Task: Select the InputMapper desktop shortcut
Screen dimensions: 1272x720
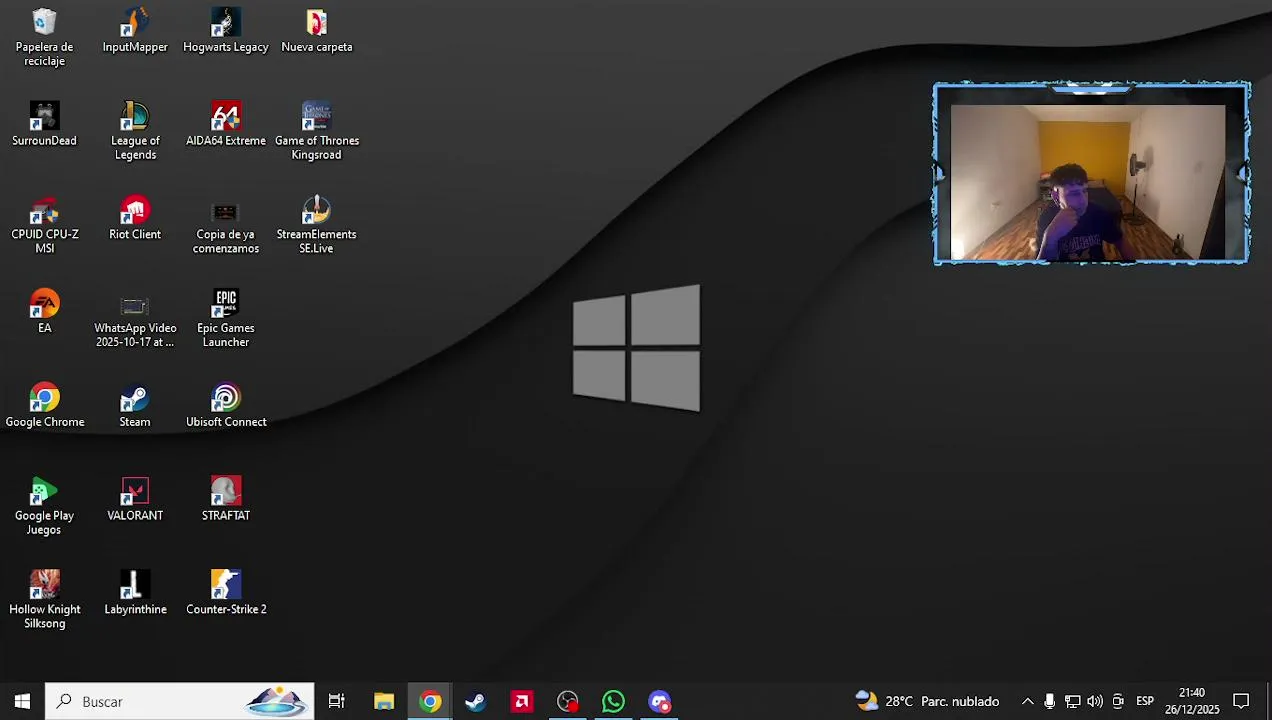Action: (135, 31)
